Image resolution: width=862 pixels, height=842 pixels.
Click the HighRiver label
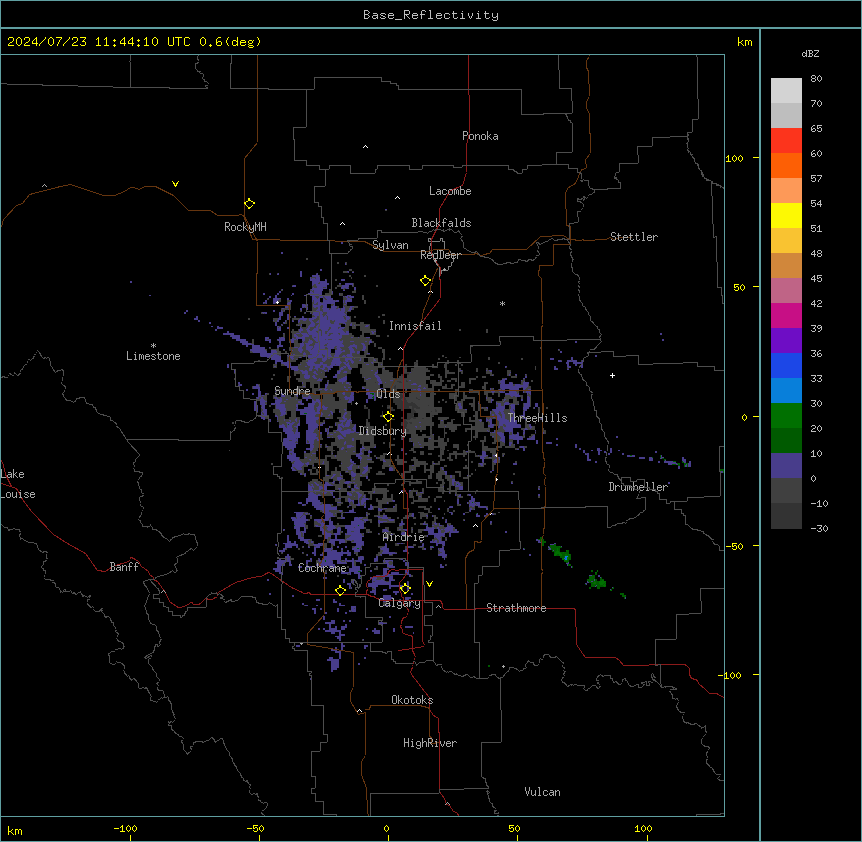coord(430,743)
